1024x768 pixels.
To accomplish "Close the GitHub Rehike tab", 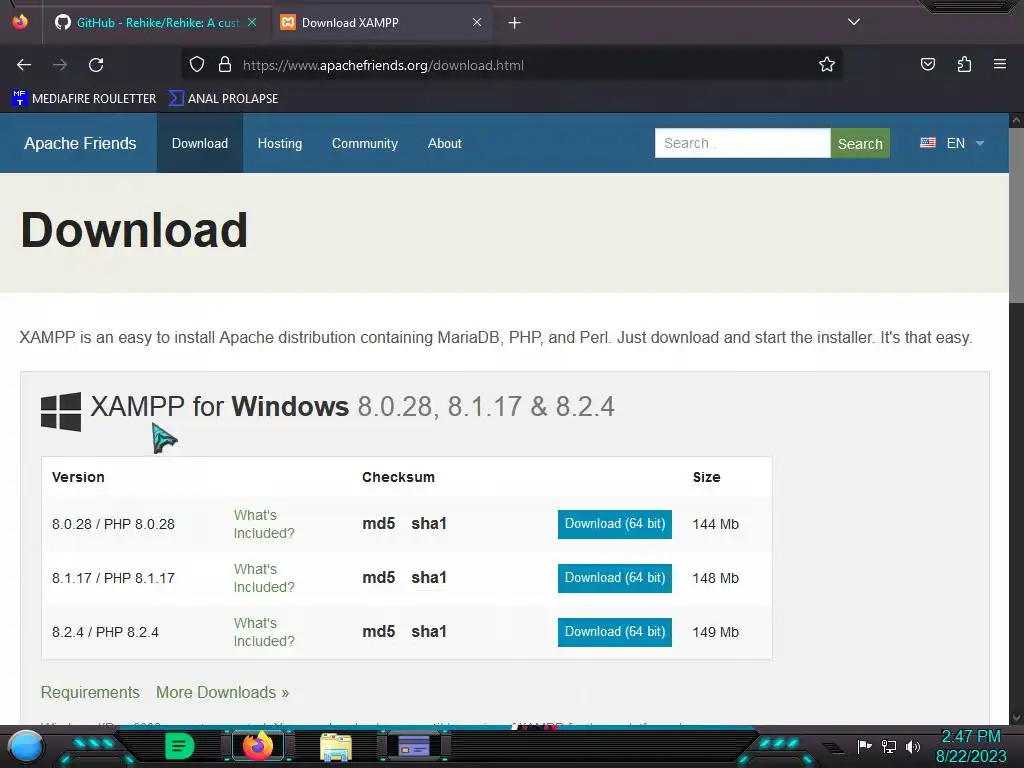I will 252,22.
